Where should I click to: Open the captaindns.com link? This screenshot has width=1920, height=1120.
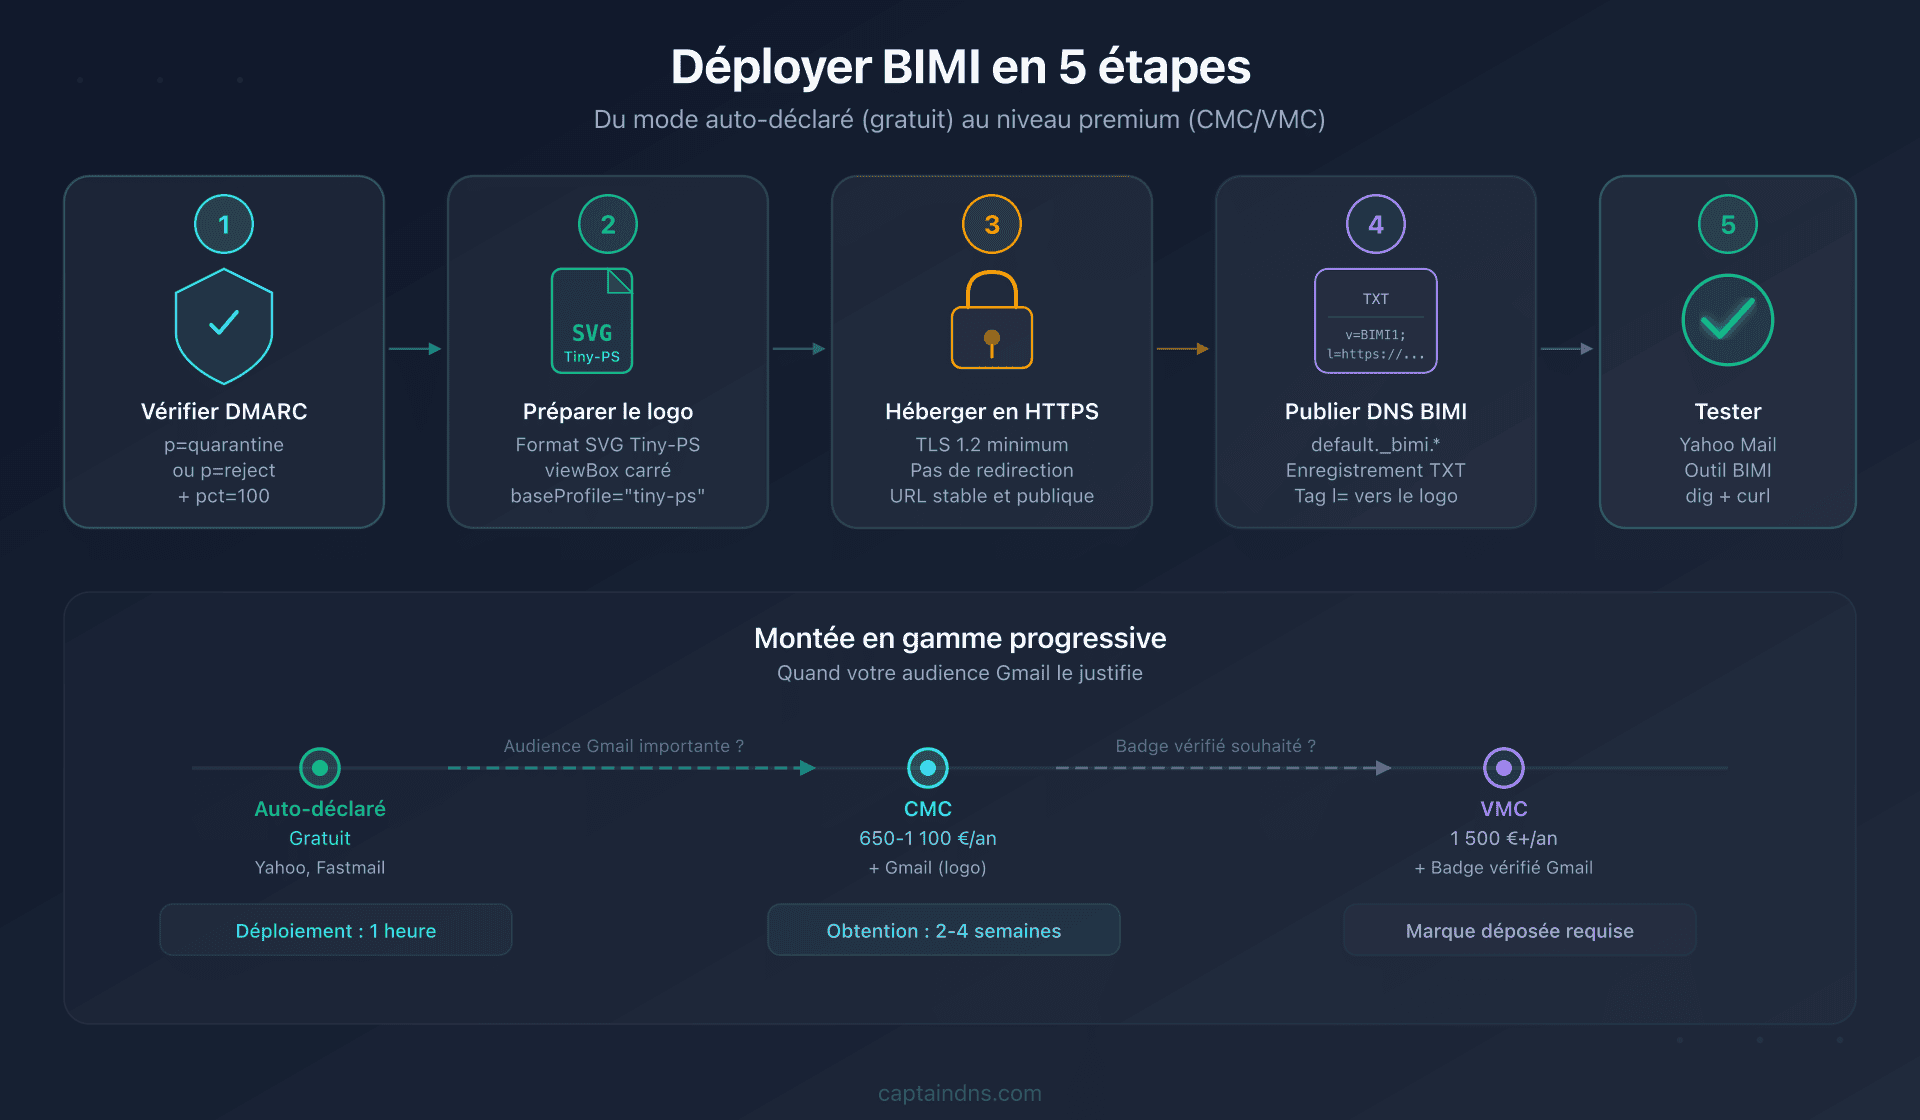(960, 1093)
